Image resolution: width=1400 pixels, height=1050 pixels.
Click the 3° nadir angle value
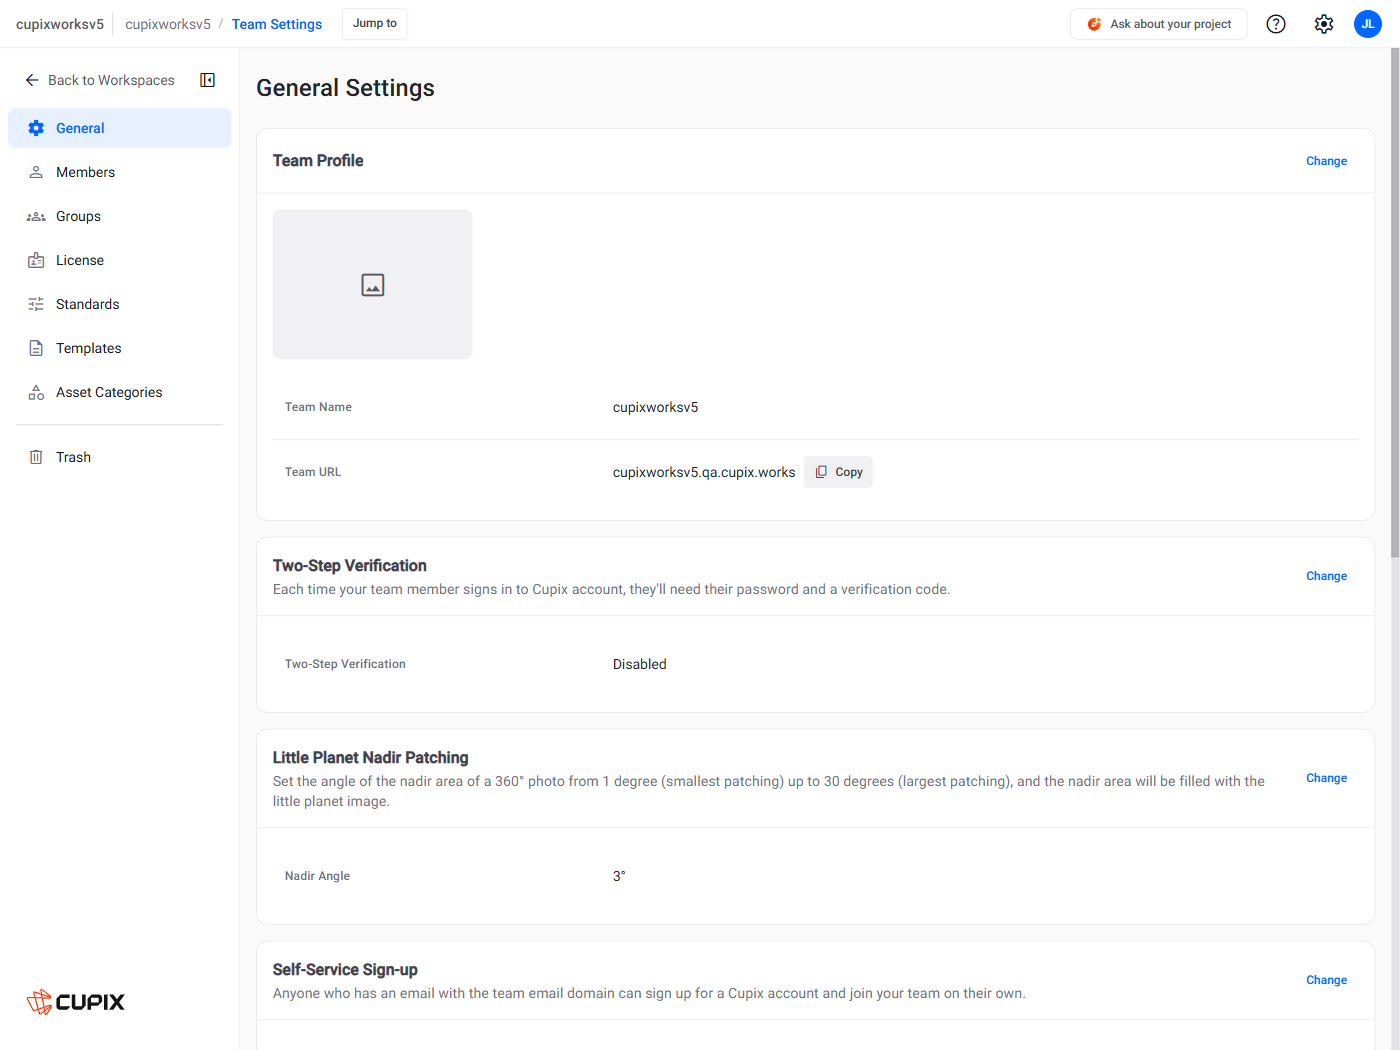[619, 876]
